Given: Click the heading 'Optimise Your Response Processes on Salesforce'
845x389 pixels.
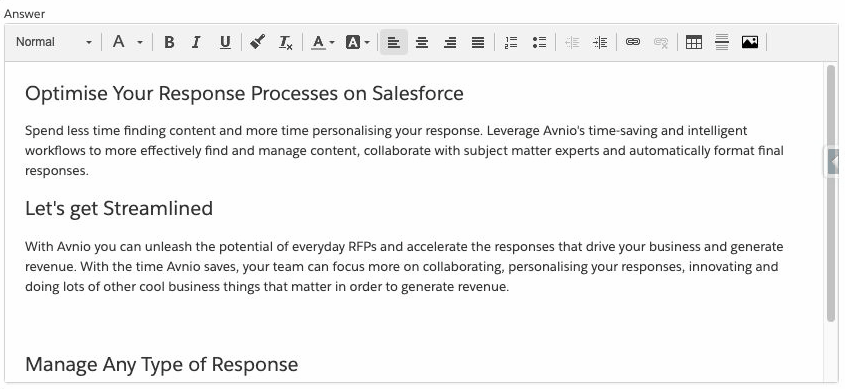Looking at the screenshot, I should tap(244, 94).
